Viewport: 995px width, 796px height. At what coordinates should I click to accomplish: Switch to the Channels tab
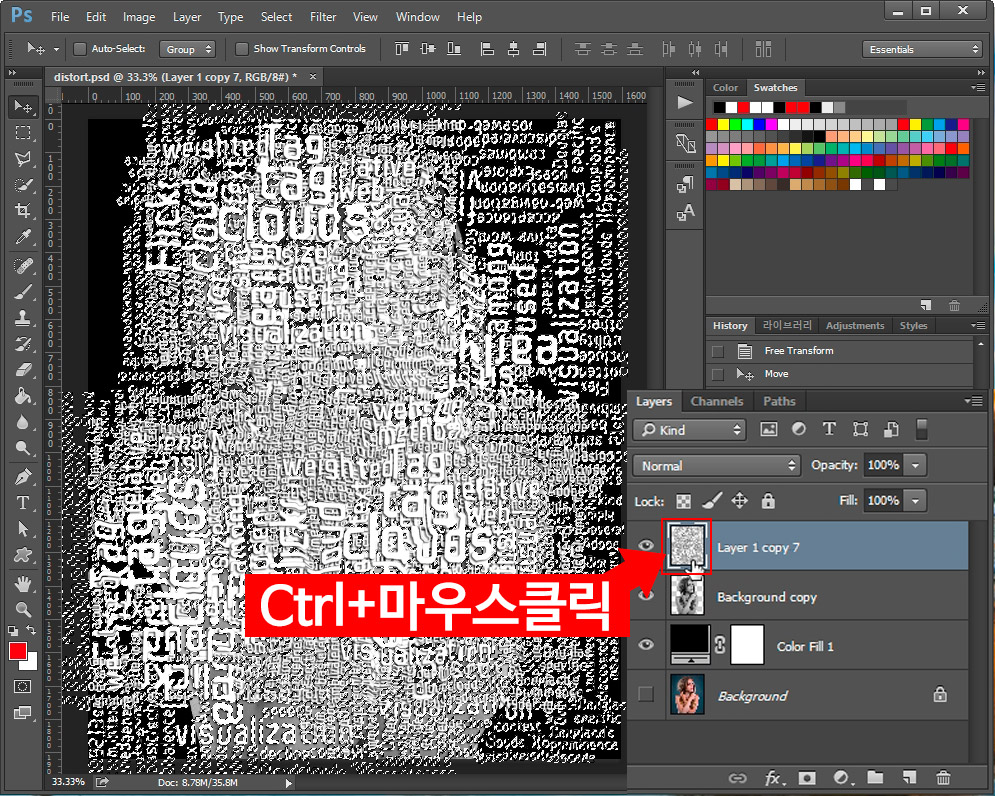tap(716, 401)
